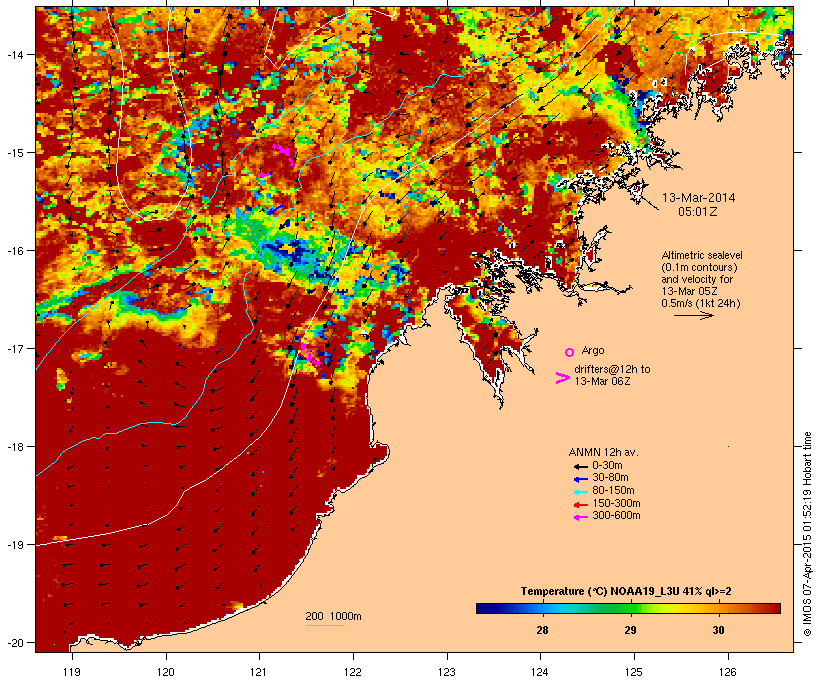The height and width of the screenshot is (680, 820).
Task: Click the '13-Mar 05Z' velocity date text
Action: 689,291
